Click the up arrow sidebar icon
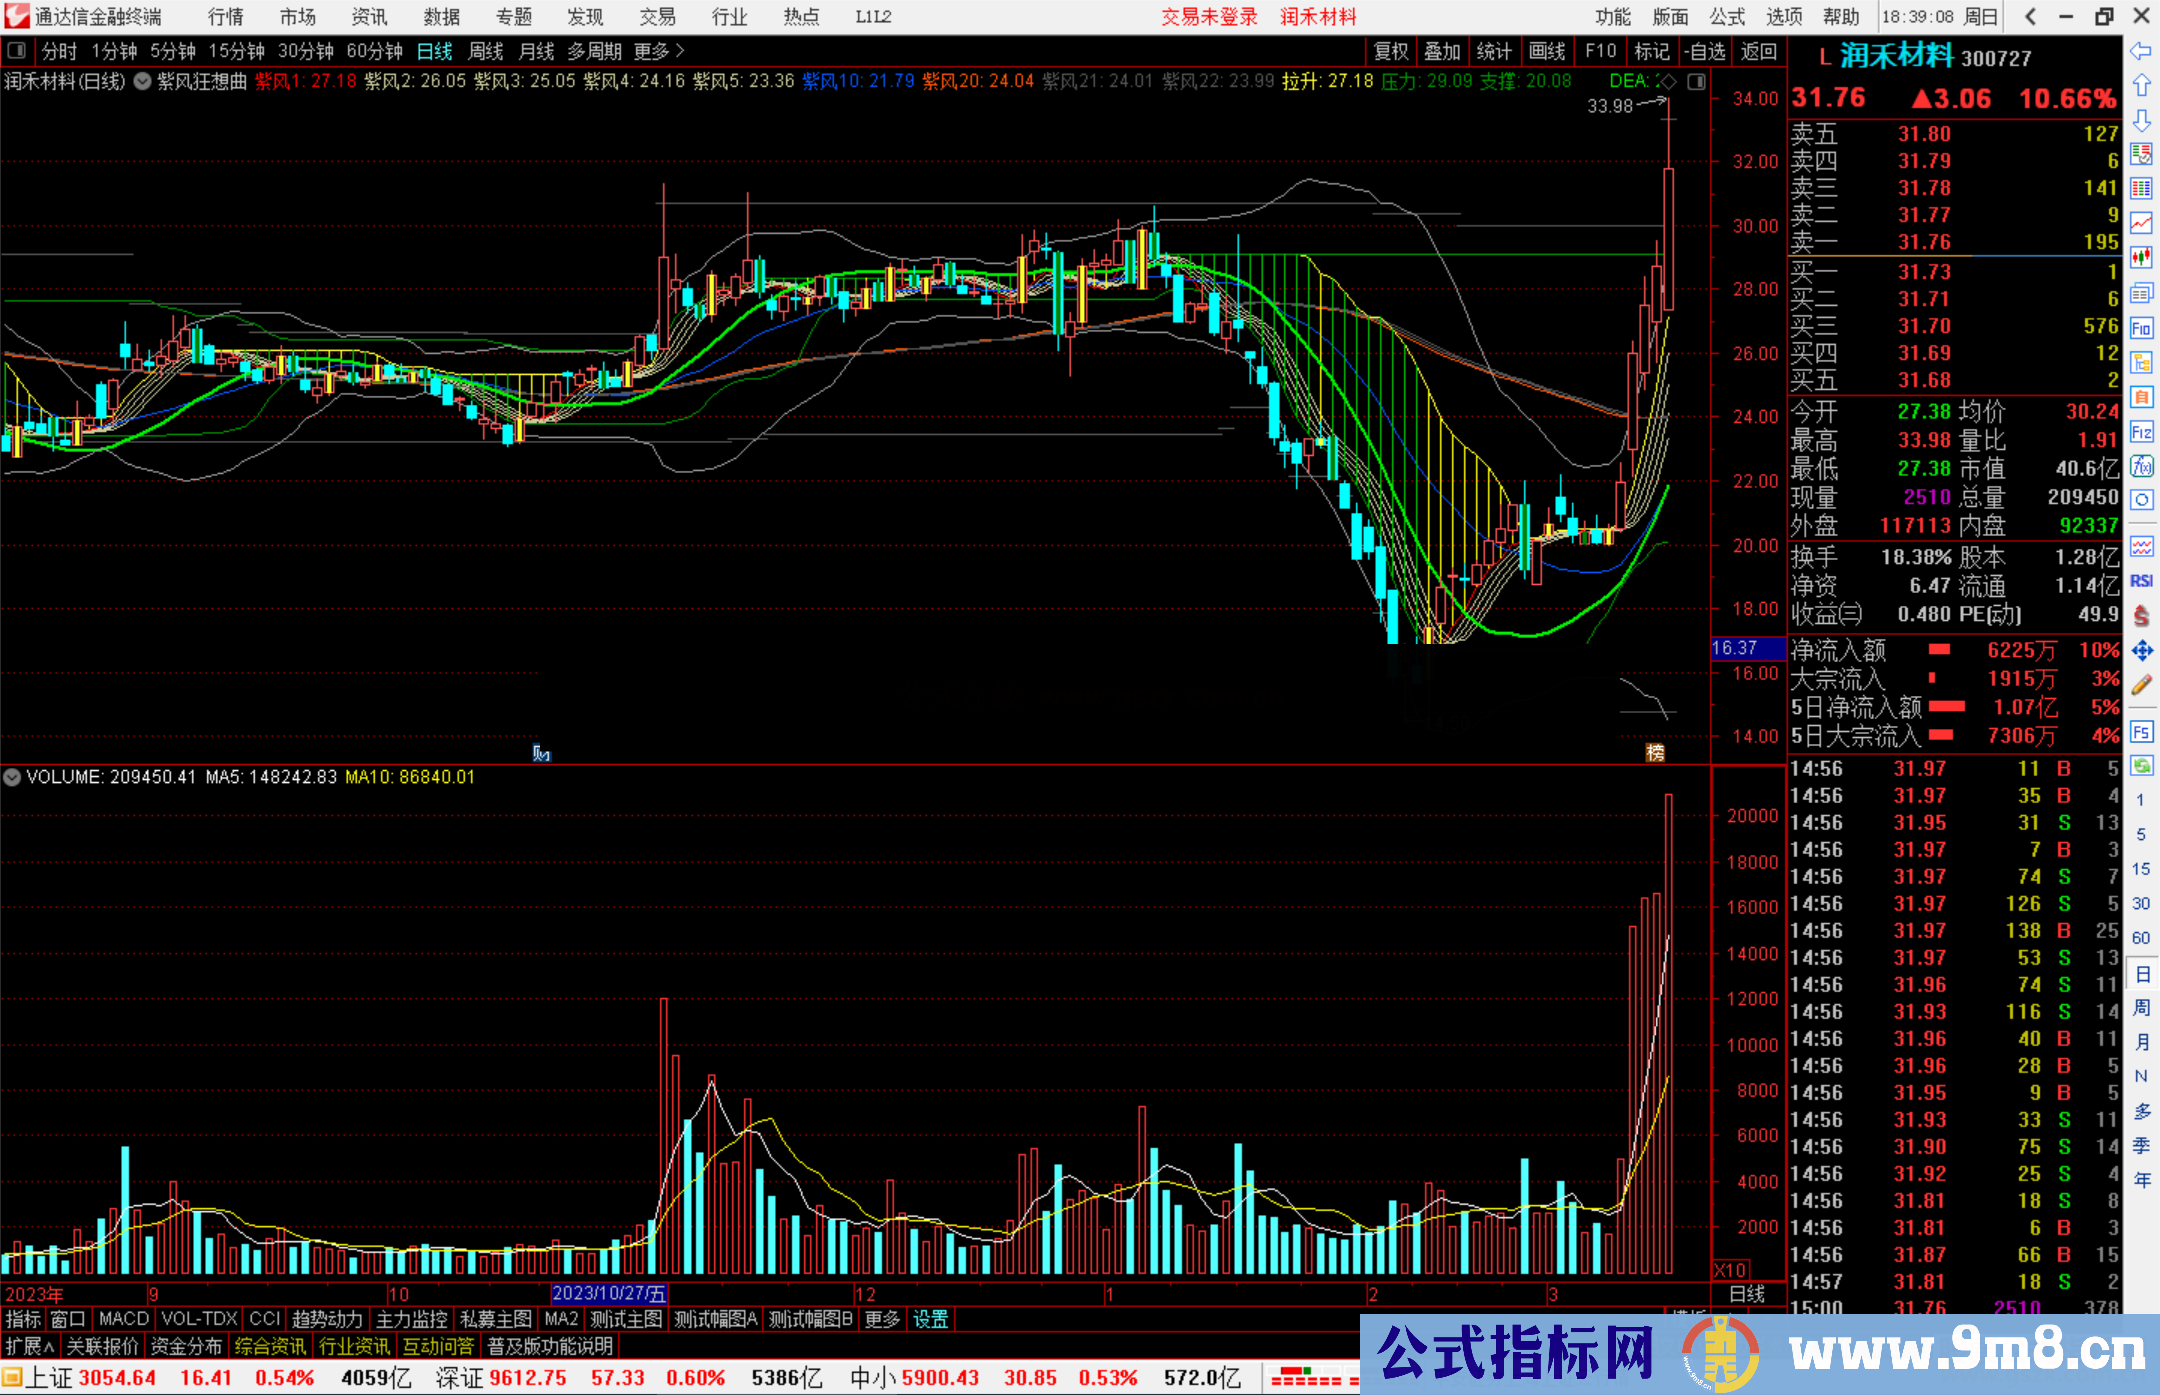 (2141, 85)
